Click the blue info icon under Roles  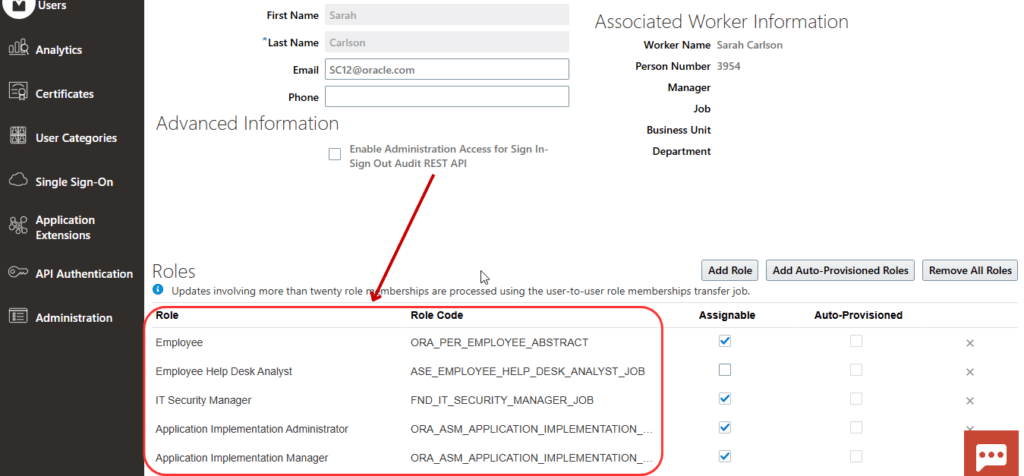(158, 289)
